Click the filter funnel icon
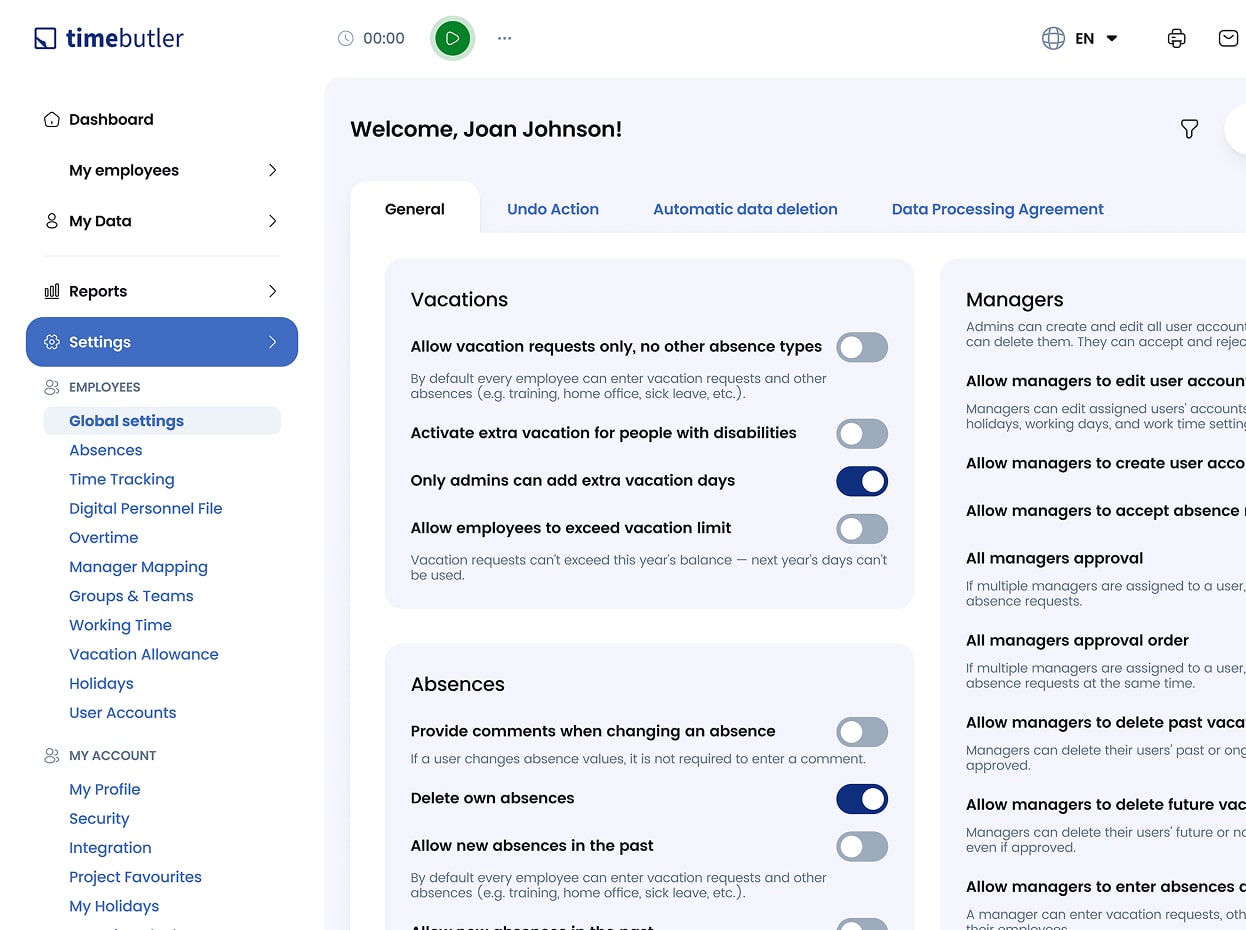Image resolution: width=1246 pixels, height=930 pixels. click(1189, 129)
